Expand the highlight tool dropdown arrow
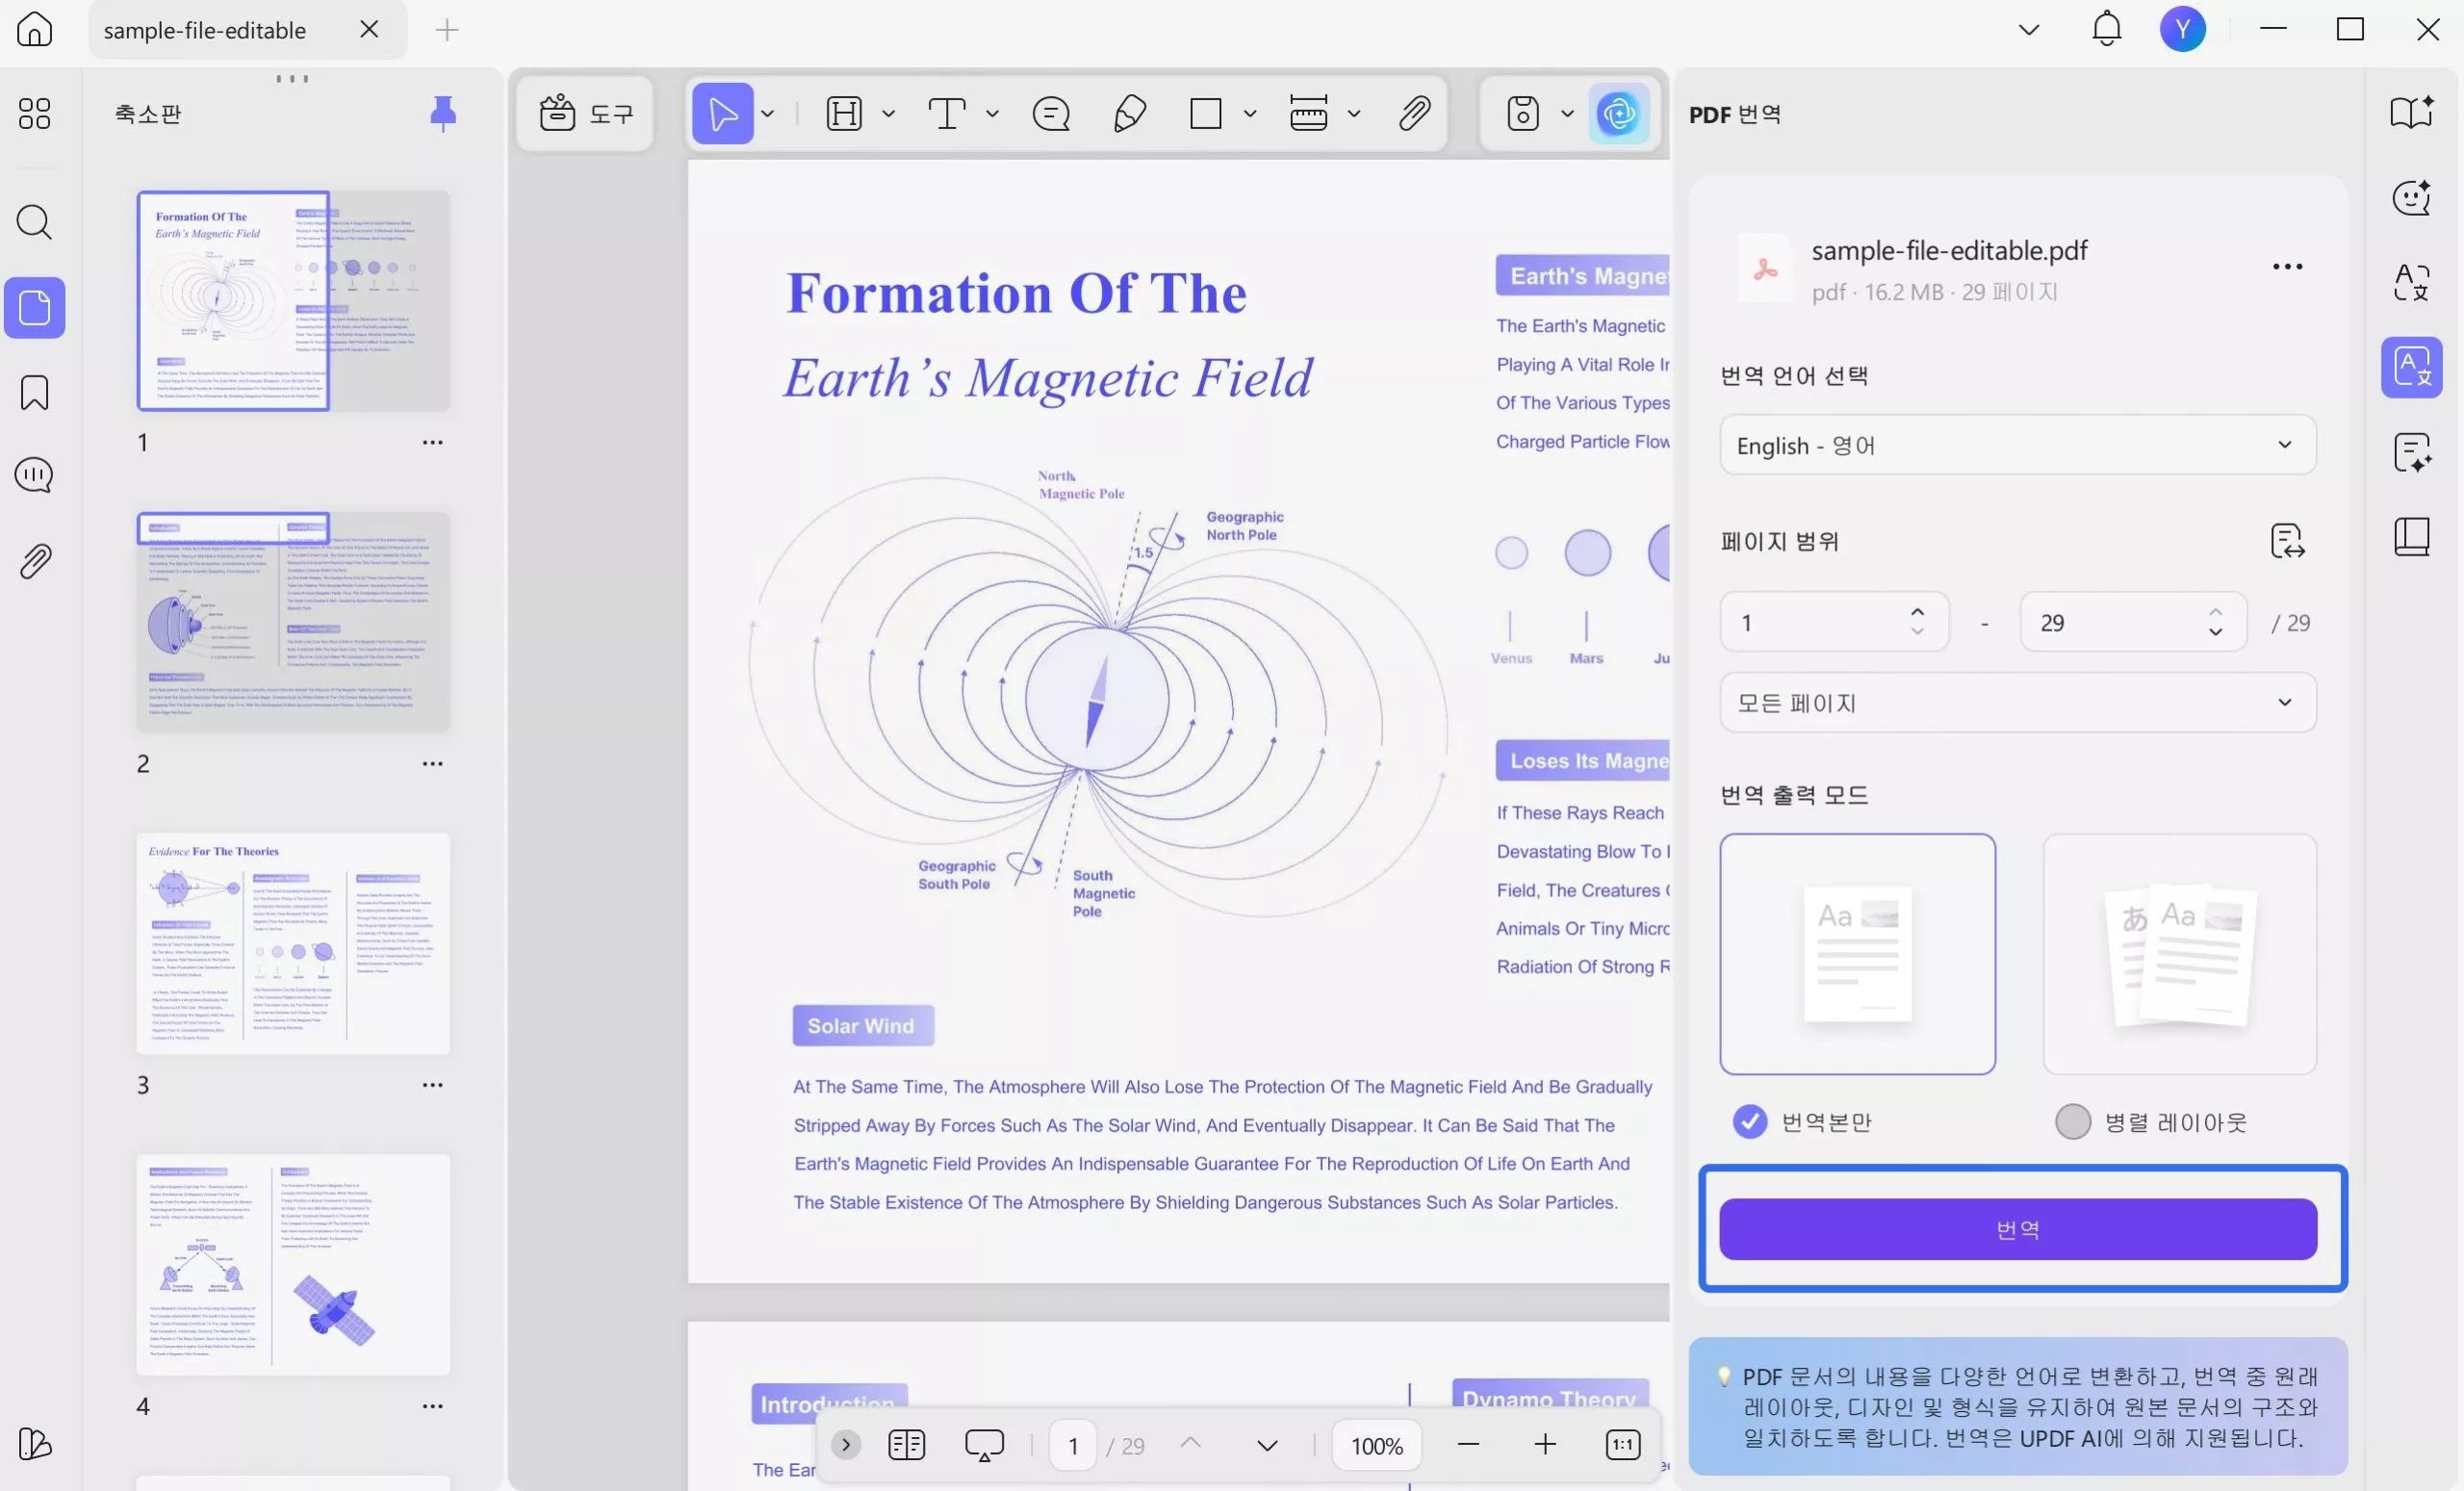 point(888,114)
